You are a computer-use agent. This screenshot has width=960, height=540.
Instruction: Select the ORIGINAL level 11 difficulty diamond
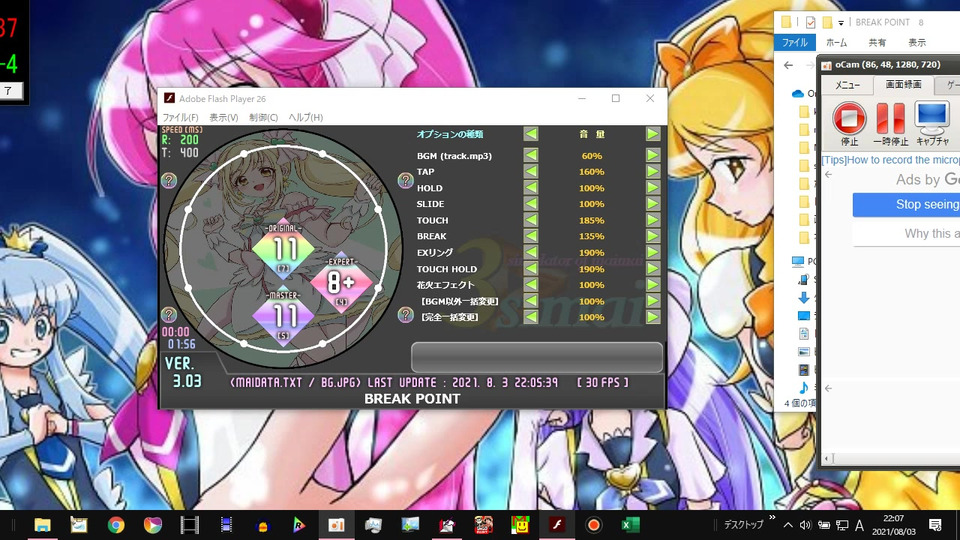283,250
